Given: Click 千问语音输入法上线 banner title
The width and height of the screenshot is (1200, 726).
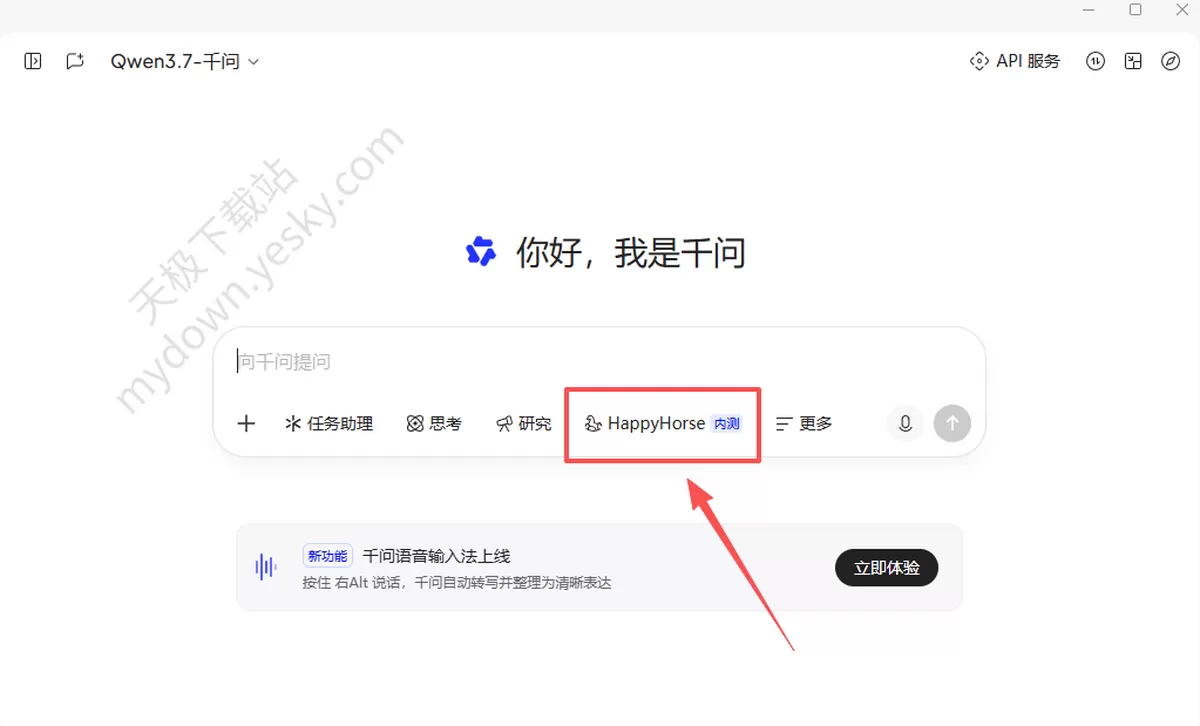Looking at the screenshot, I should [x=436, y=556].
